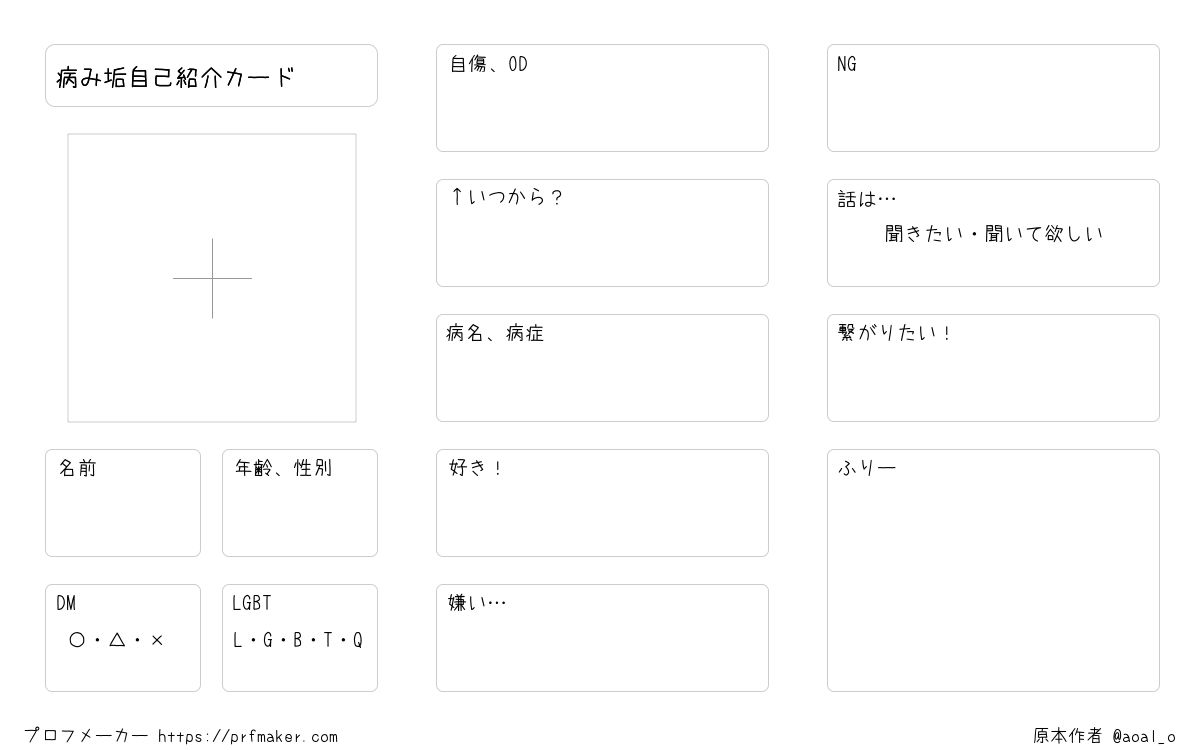Click the 嫌い… text box
Image resolution: width=1200 pixels, height=750 pixels.
pos(602,638)
